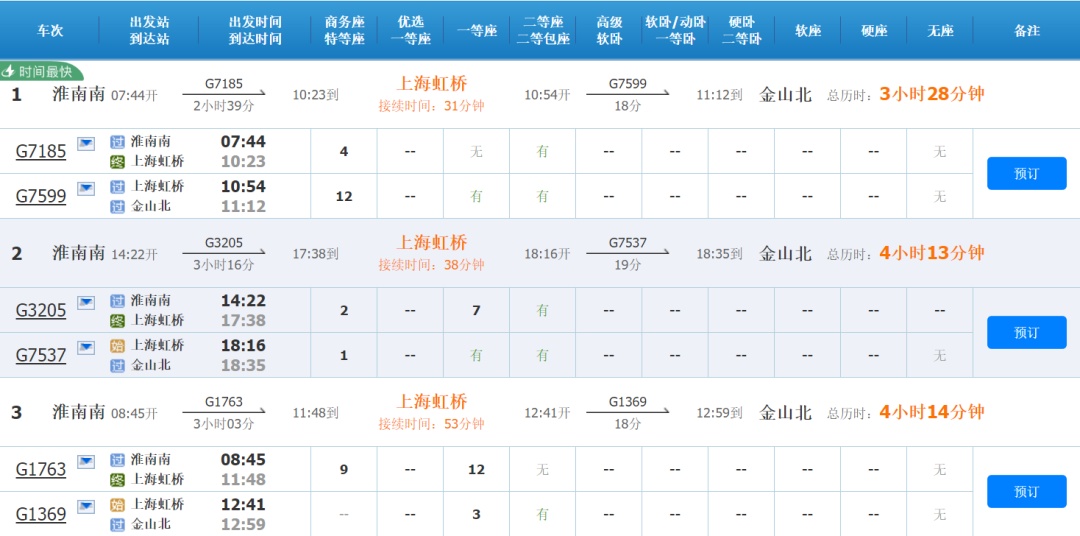Expand the stop list icon beside G7185
The image size is (1080, 536).
[86, 144]
